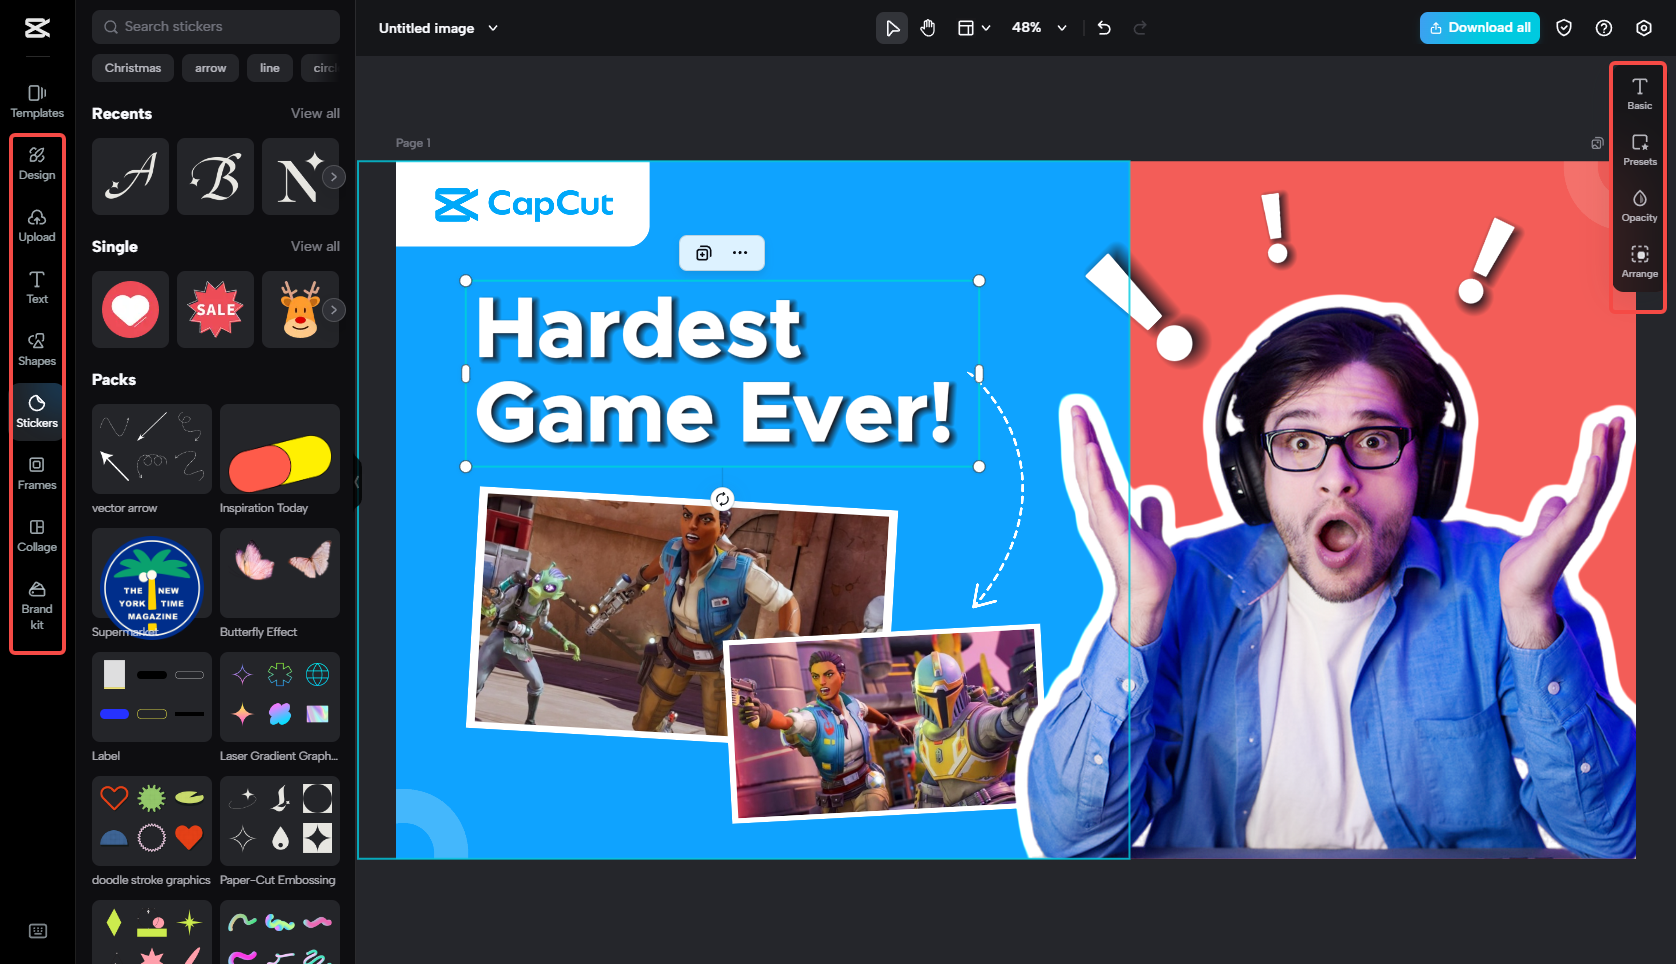Open the Text panel
Viewport: 1676px width, 964px height.
point(37,287)
